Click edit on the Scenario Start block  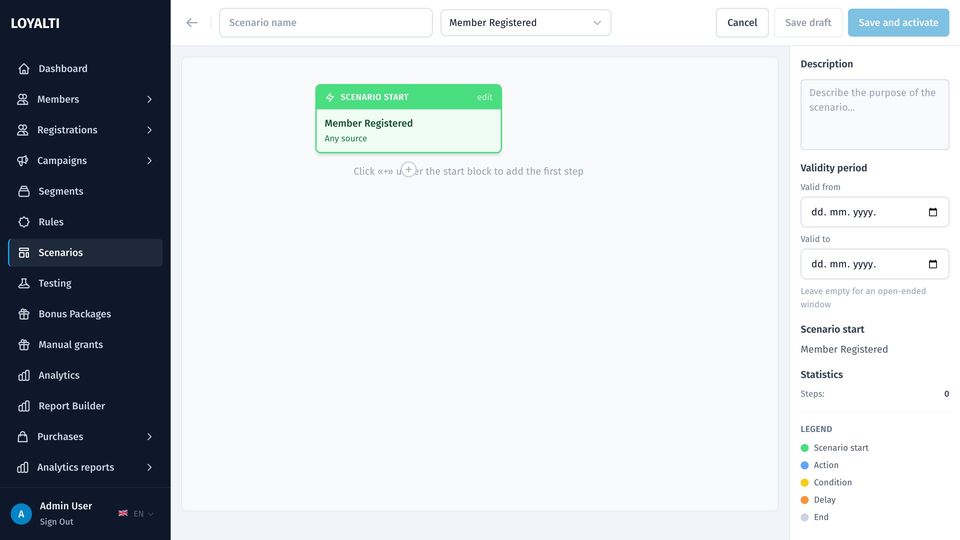[484, 97]
